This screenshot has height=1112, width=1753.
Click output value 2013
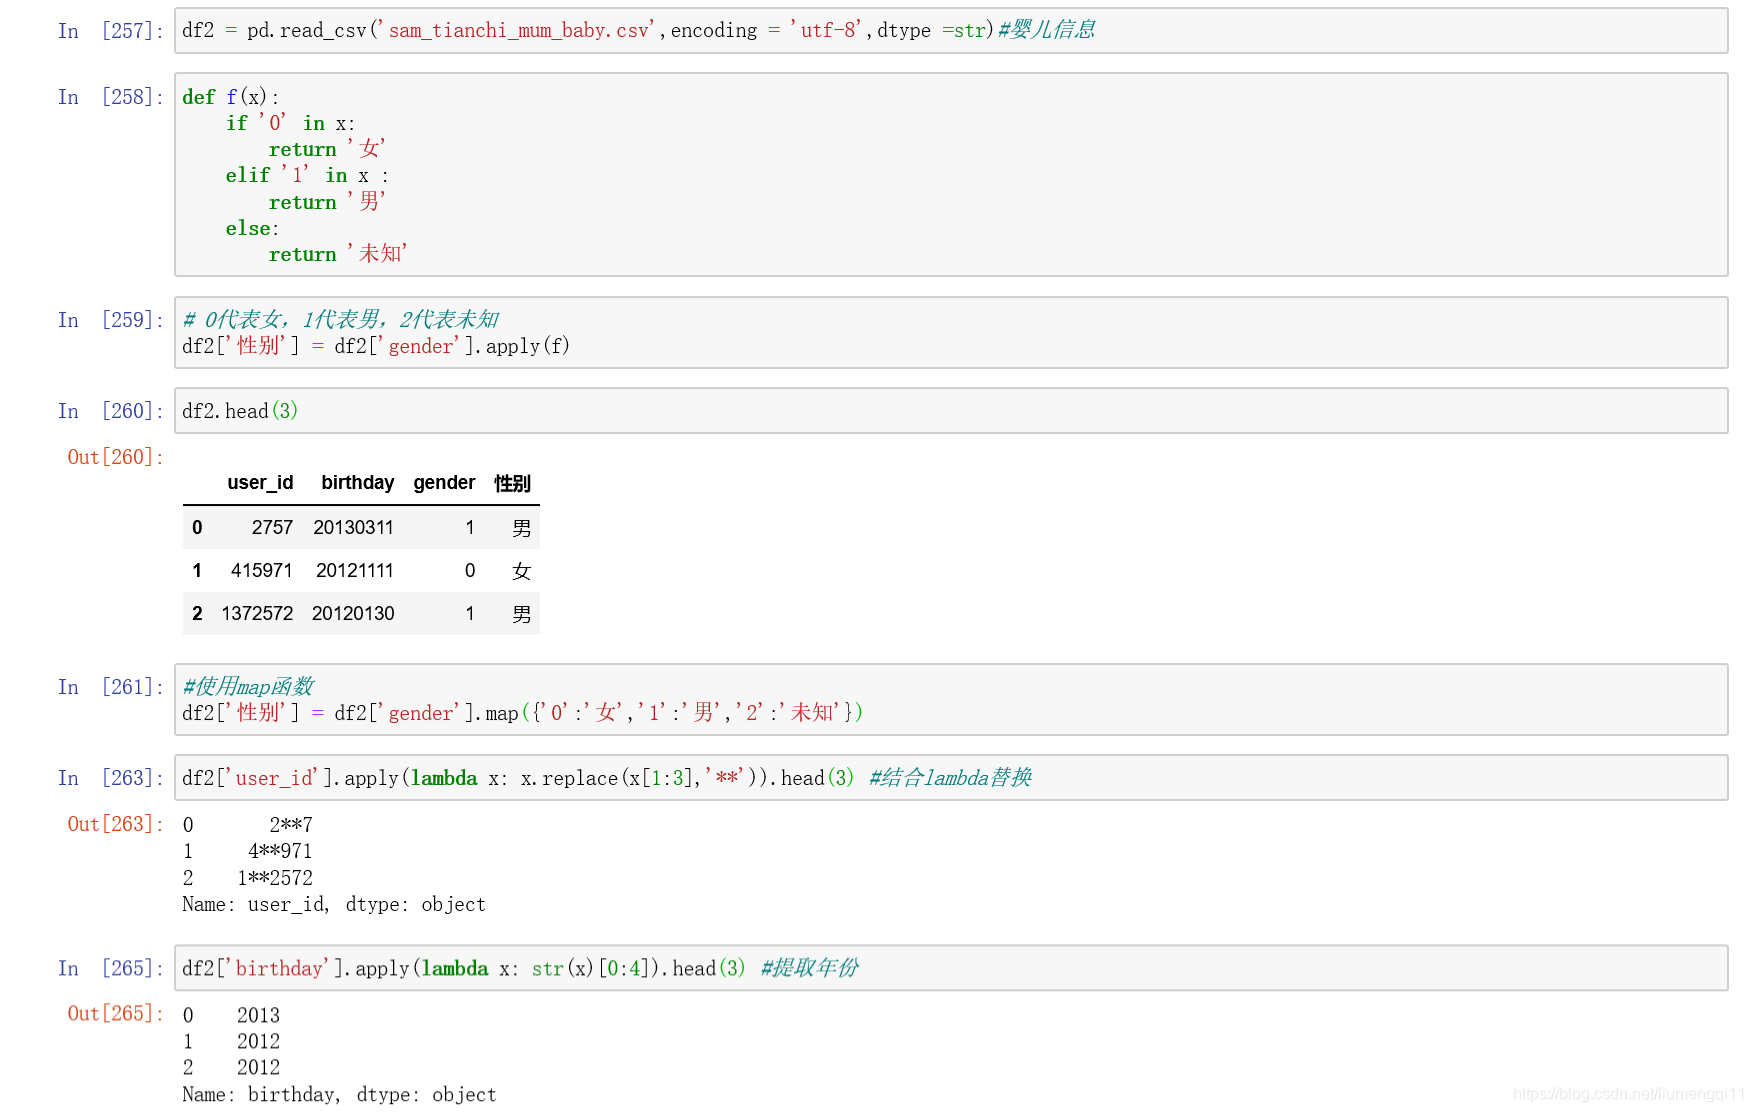(x=258, y=1015)
